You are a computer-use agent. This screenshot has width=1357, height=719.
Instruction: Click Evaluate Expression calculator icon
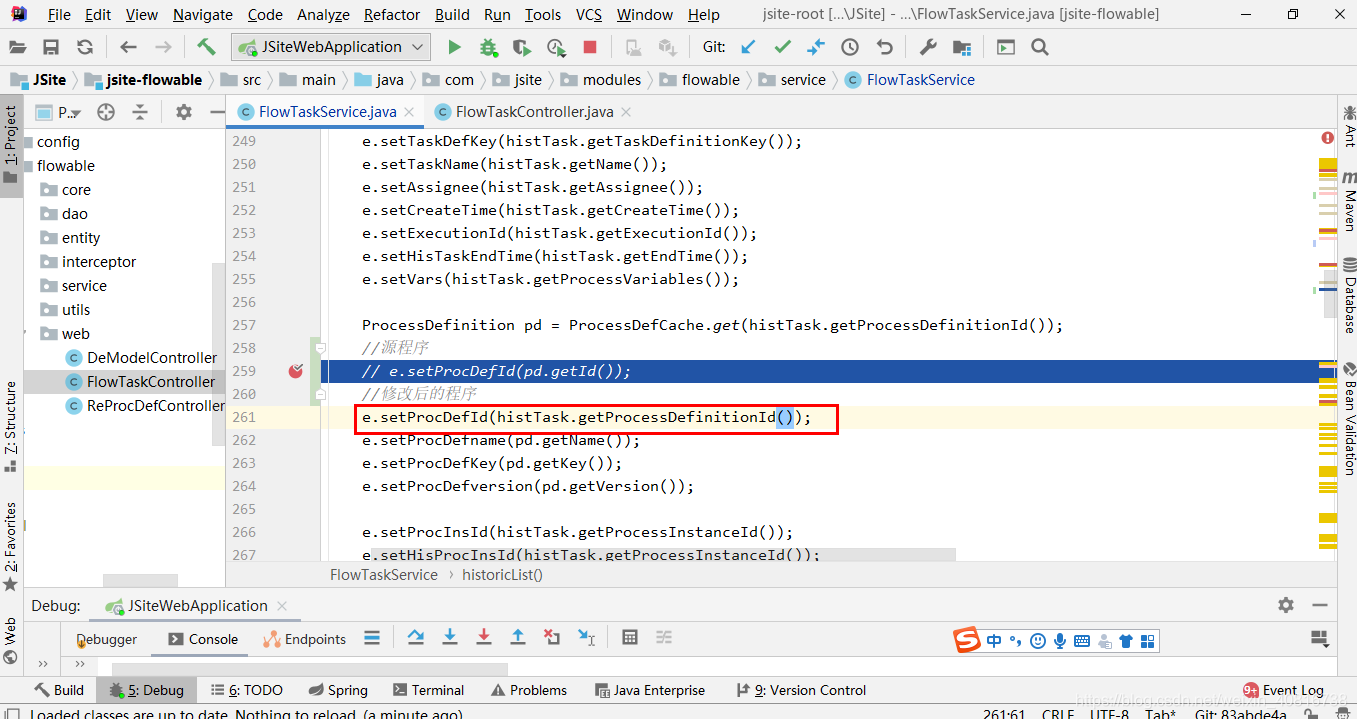click(630, 637)
